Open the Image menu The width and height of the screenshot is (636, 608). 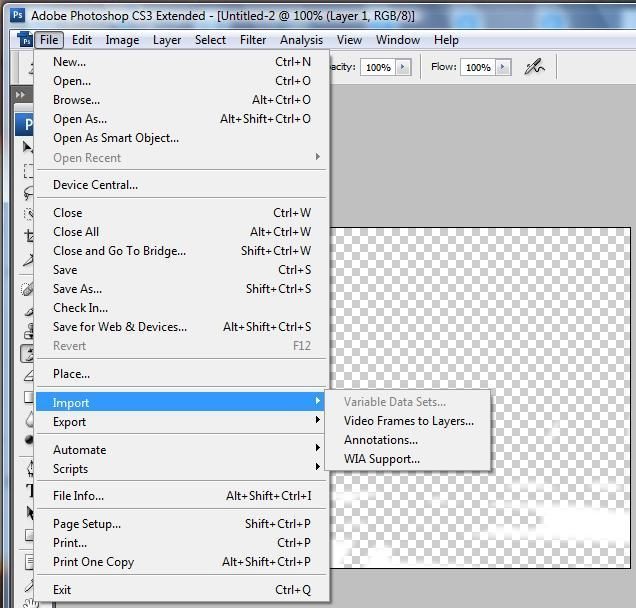coord(122,40)
